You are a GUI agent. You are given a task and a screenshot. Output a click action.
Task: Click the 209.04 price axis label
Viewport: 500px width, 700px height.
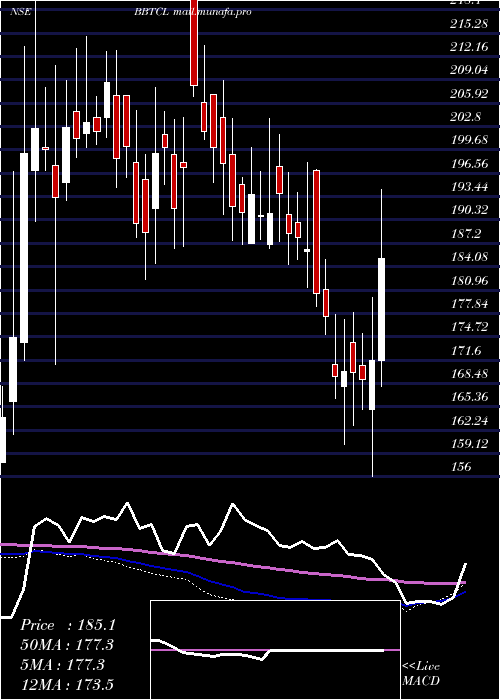pyautogui.click(x=469, y=70)
